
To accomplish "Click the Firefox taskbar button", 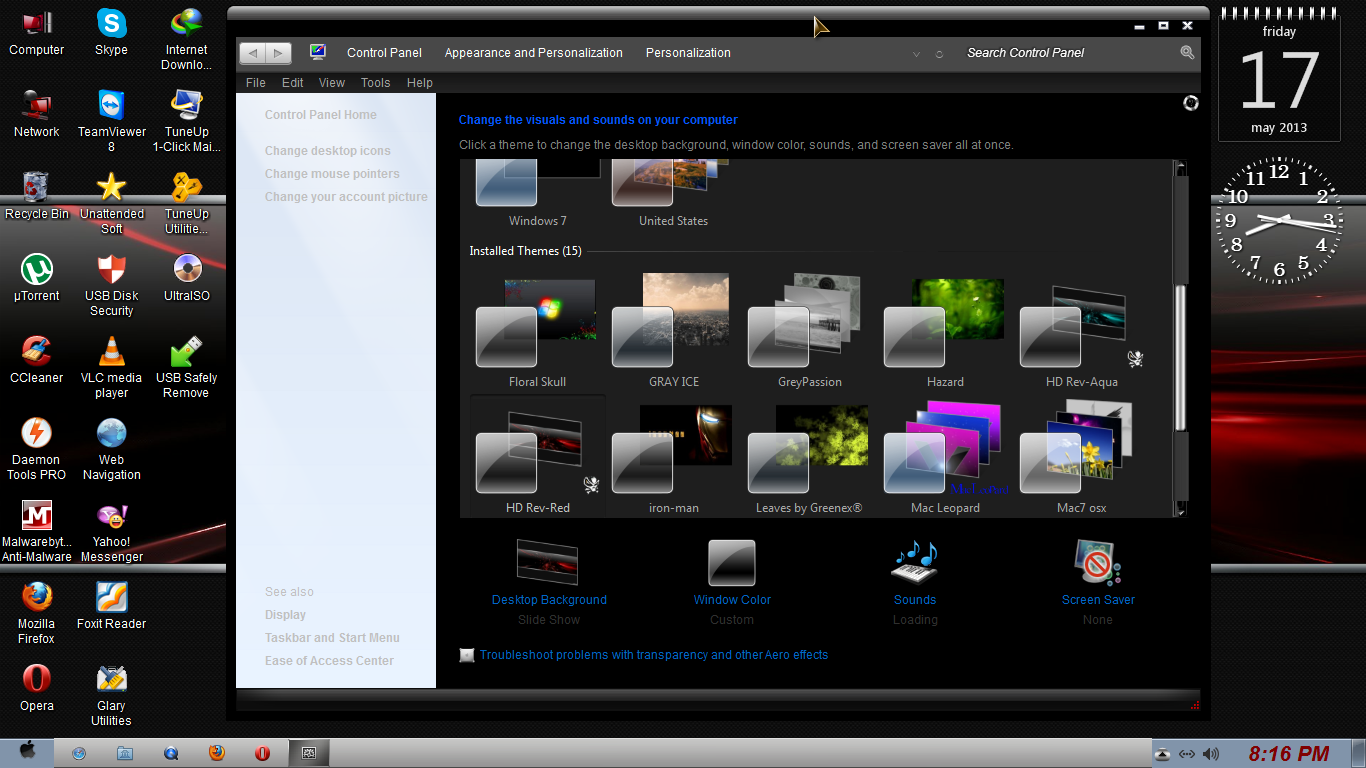I will coord(217,753).
